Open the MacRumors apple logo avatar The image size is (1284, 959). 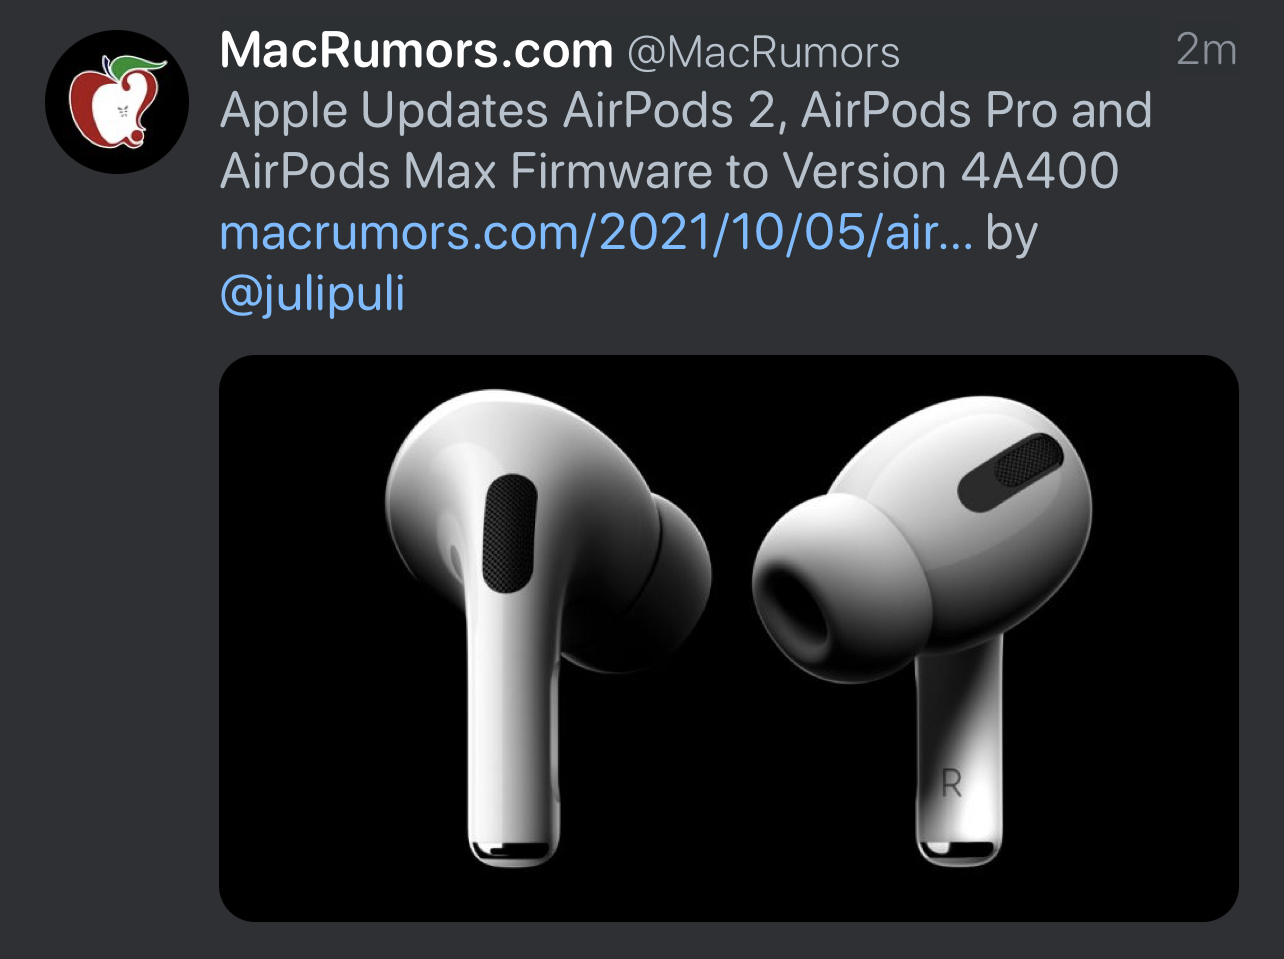point(117,102)
